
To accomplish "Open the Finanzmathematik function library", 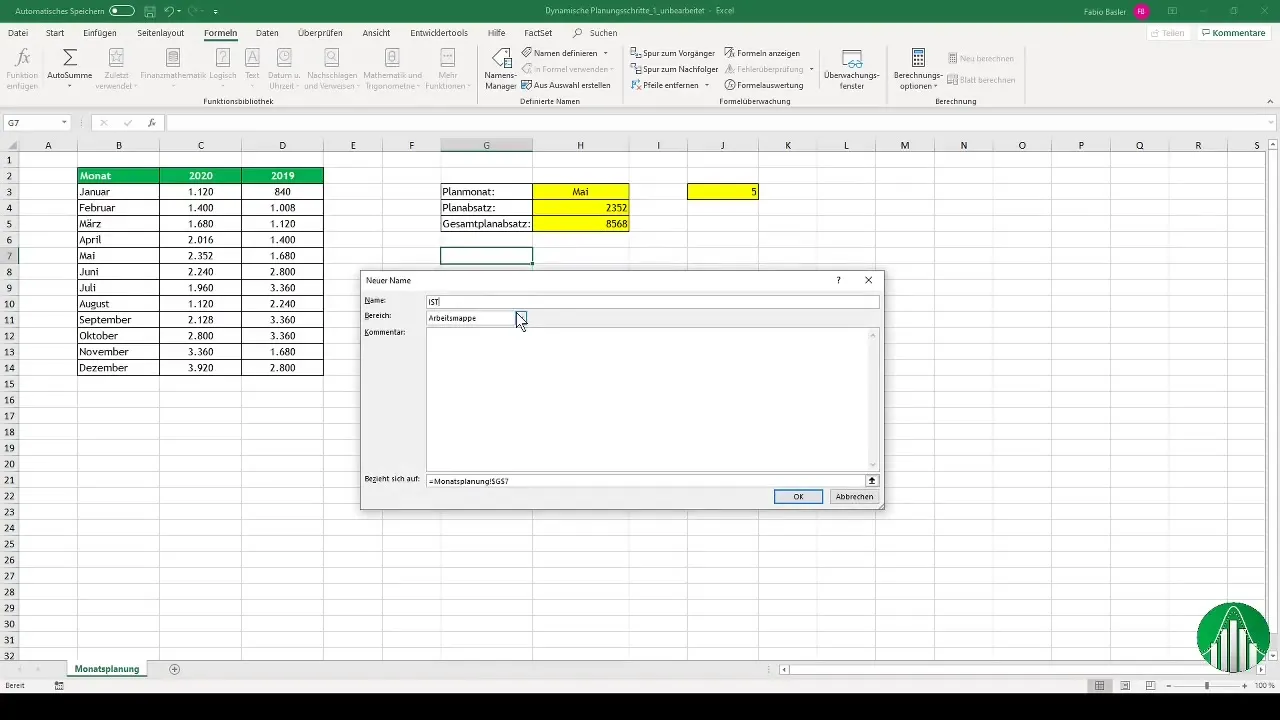I will (x=173, y=69).
